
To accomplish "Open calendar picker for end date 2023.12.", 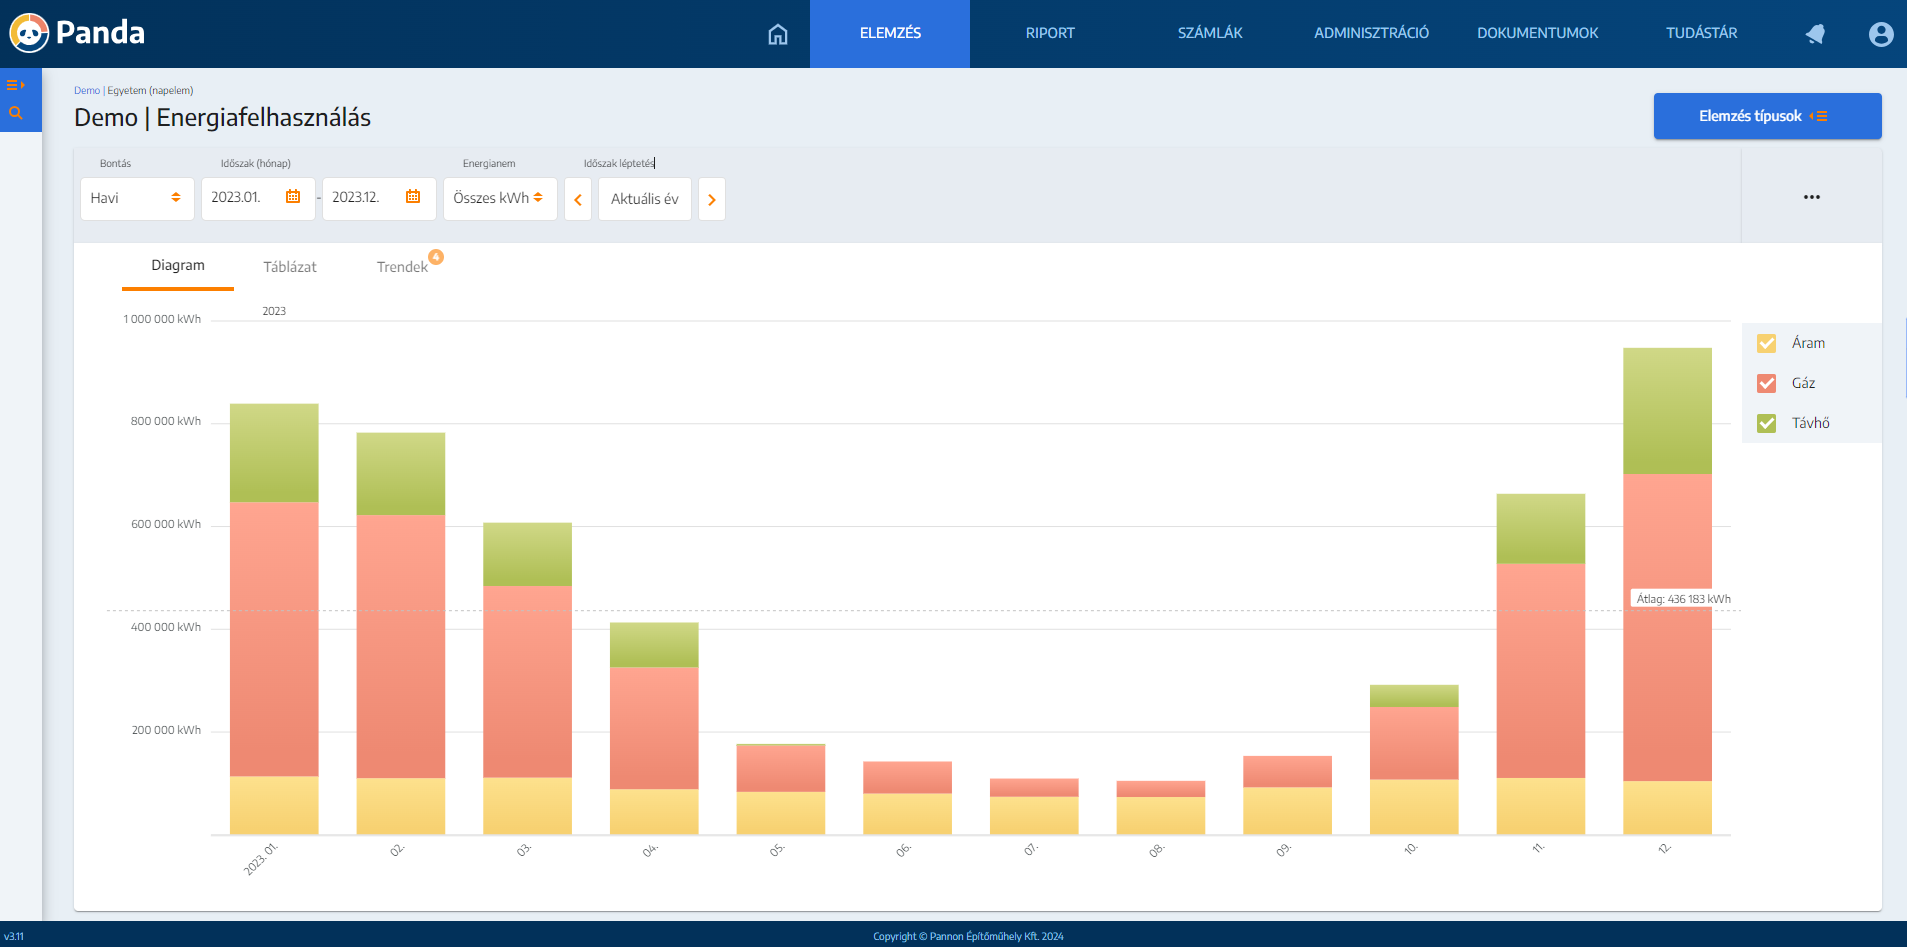I will point(413,197).
